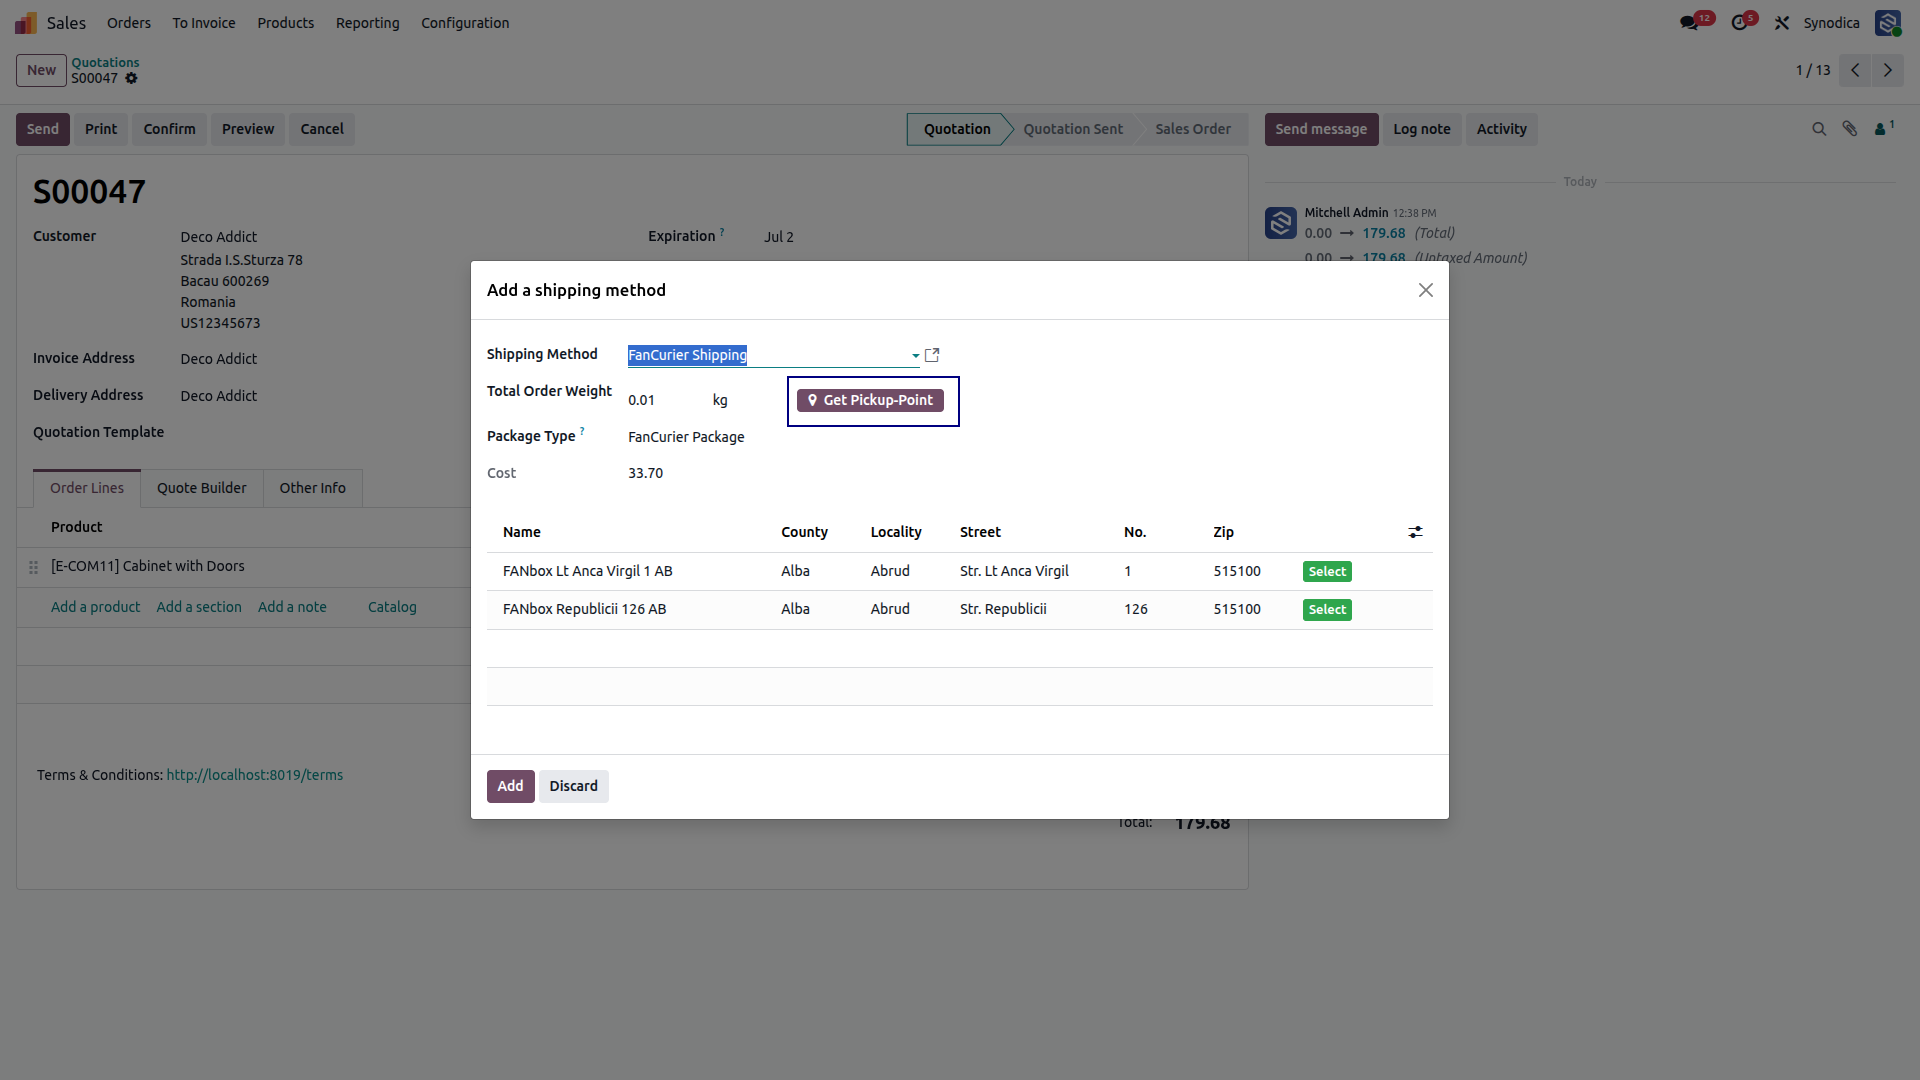Open shipping method external link icon
This screenshot has width=1920, height=1080.
[x=932, y=355]
